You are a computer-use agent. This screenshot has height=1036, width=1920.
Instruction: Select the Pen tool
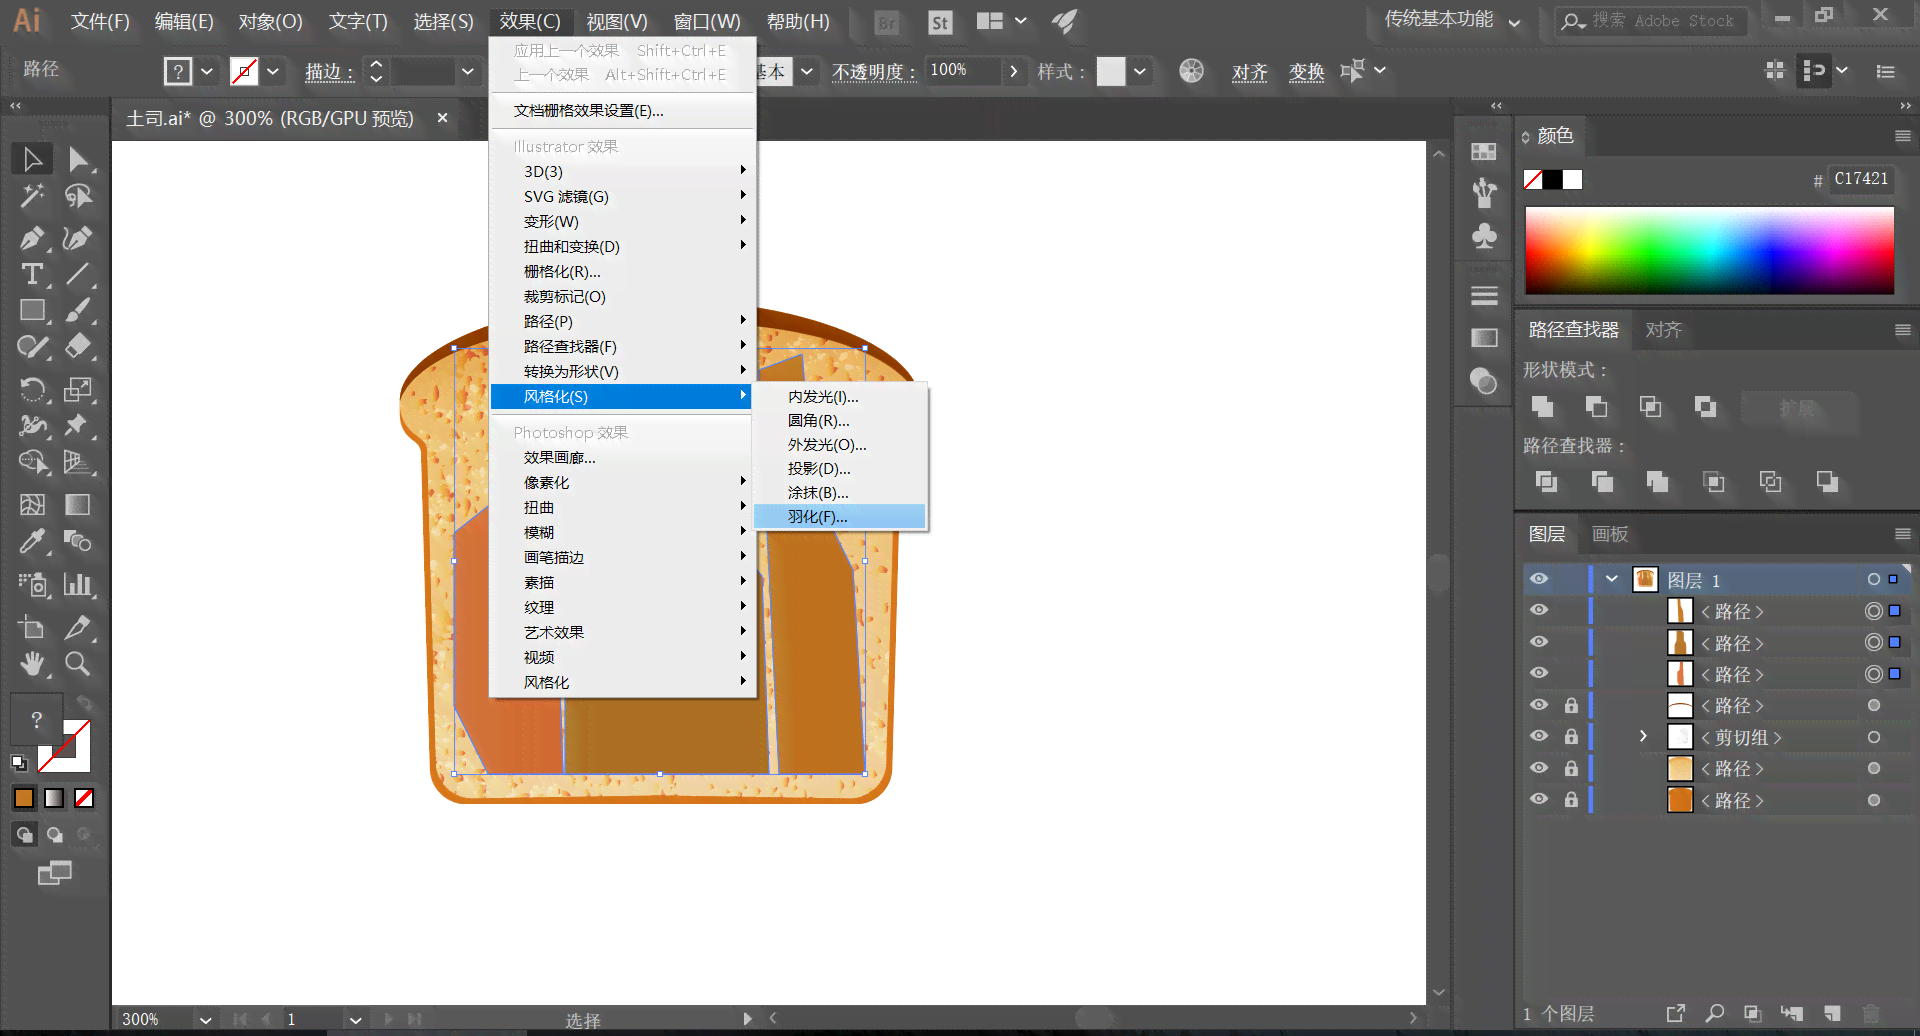32,238
